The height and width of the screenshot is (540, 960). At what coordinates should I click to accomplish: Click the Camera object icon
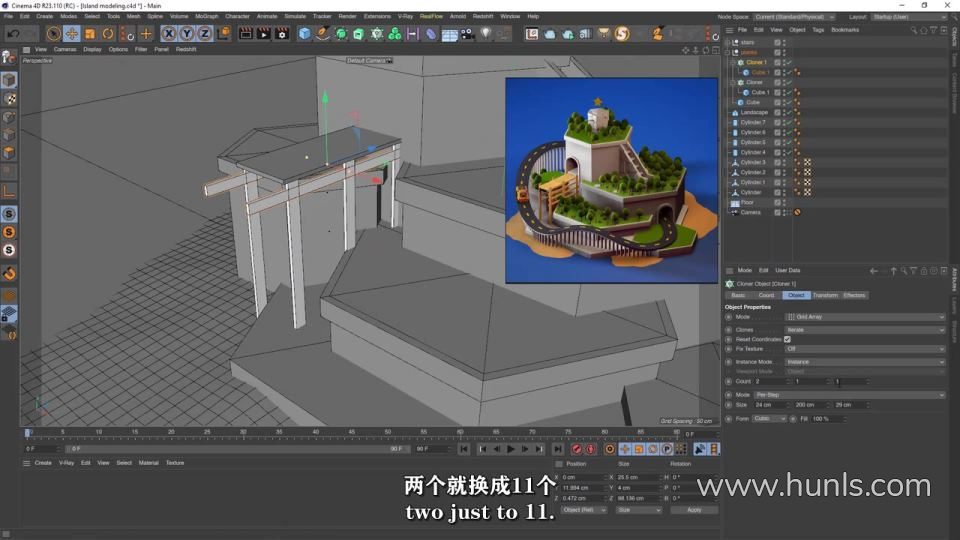[468, 34]
